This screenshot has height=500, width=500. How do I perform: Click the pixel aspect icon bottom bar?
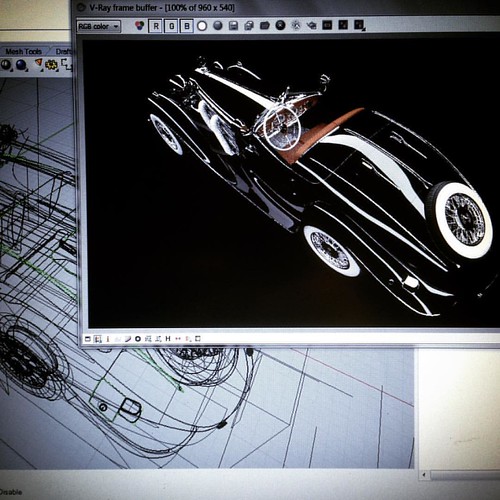188,339
